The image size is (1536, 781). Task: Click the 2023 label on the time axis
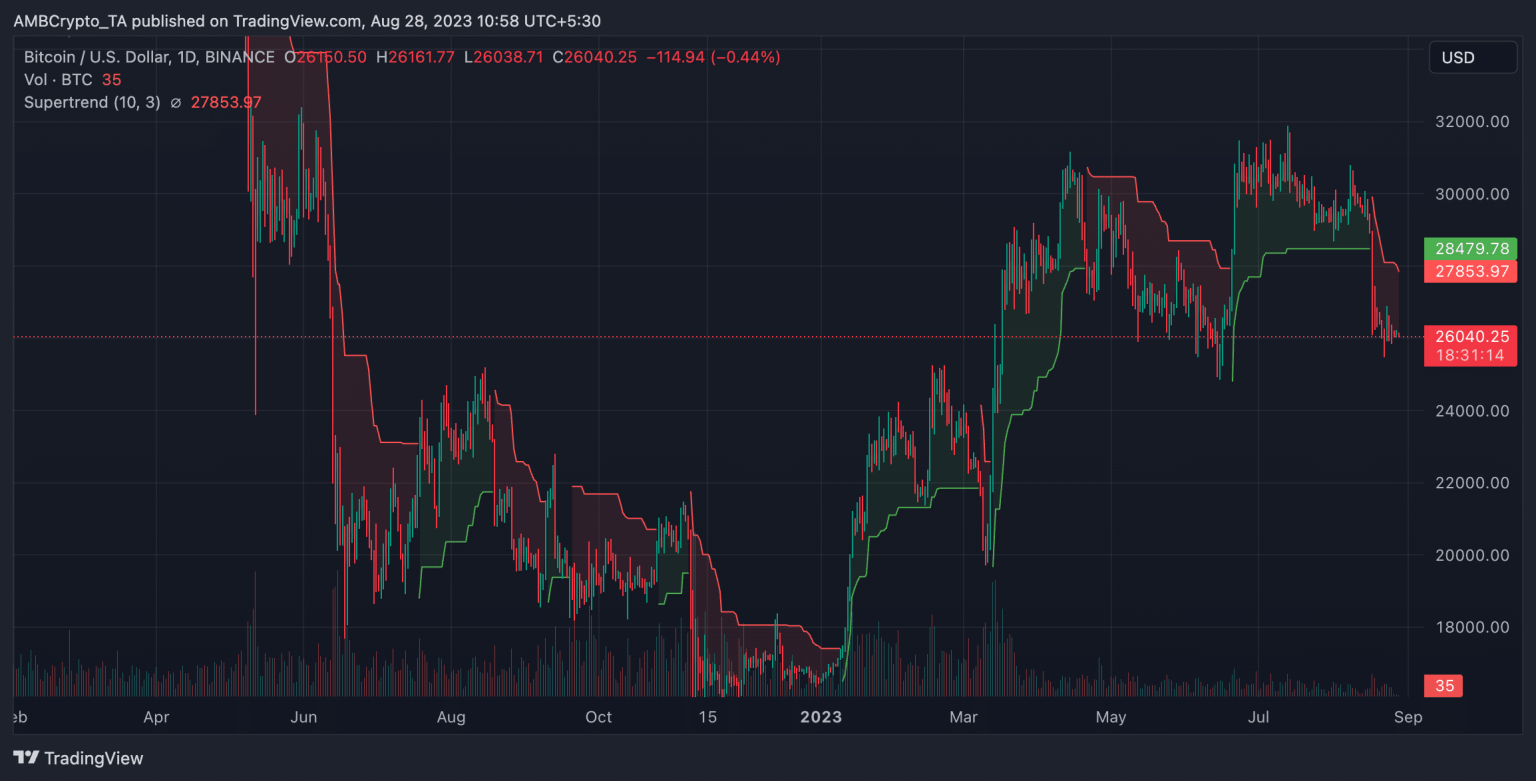[821, 717]
